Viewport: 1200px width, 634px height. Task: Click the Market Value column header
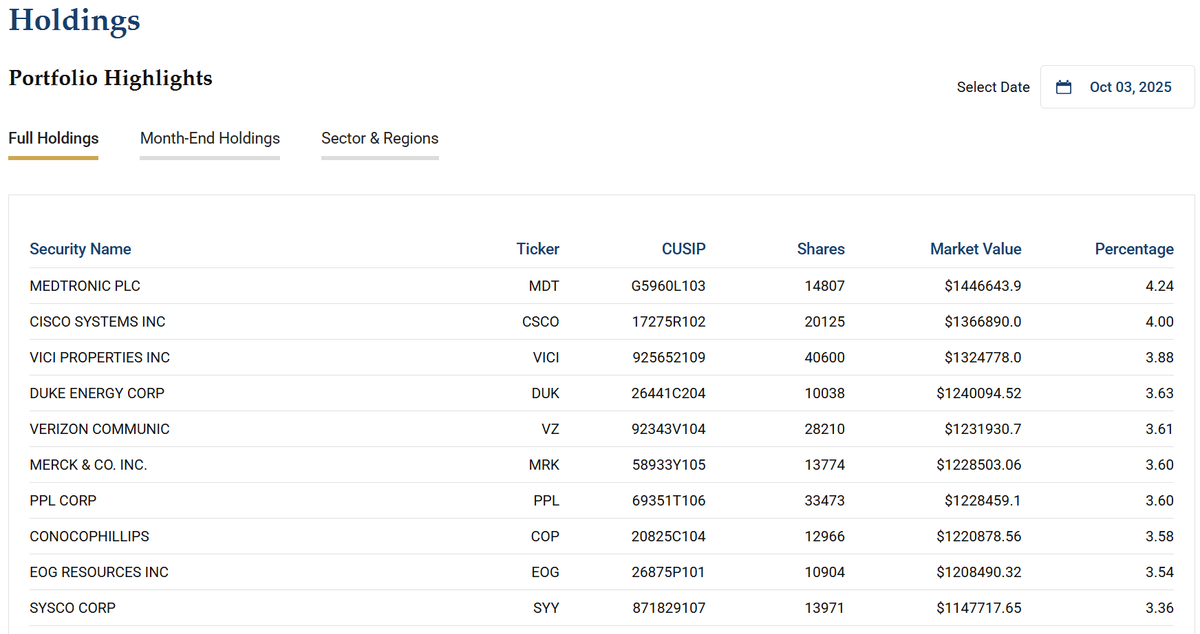(976, 249)
